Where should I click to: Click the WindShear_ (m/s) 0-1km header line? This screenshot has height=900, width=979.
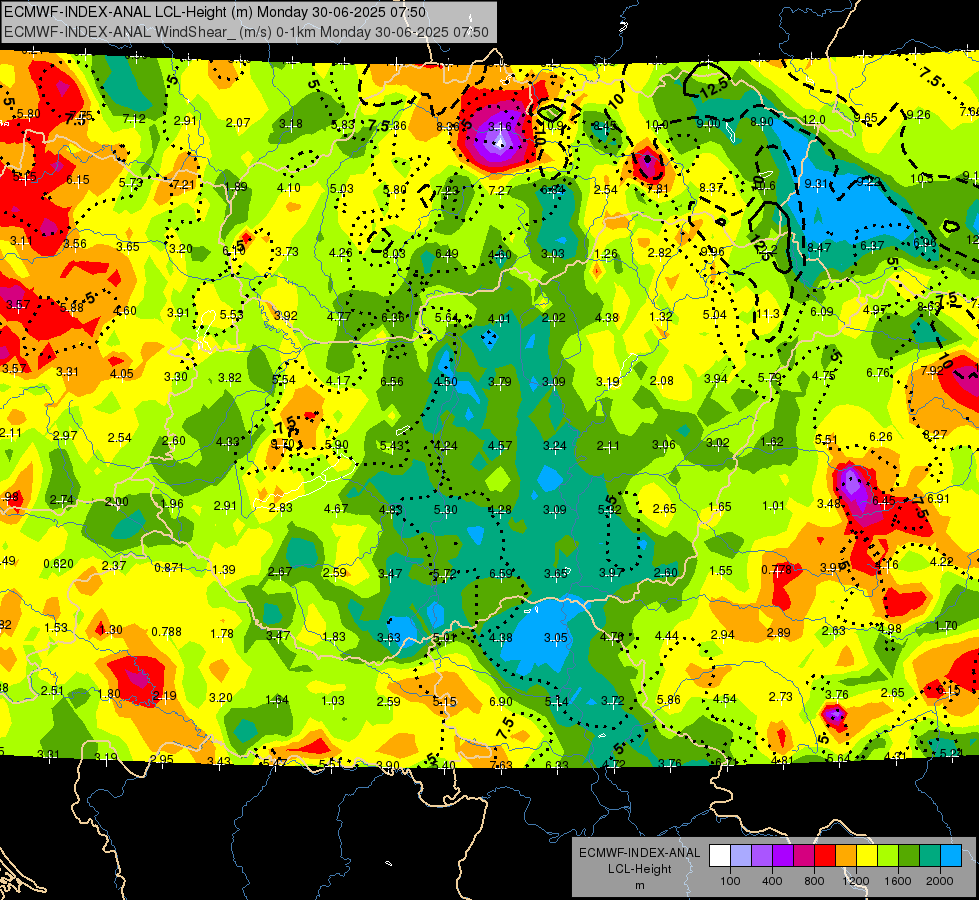pyautogui.click(x=246, y=32)
